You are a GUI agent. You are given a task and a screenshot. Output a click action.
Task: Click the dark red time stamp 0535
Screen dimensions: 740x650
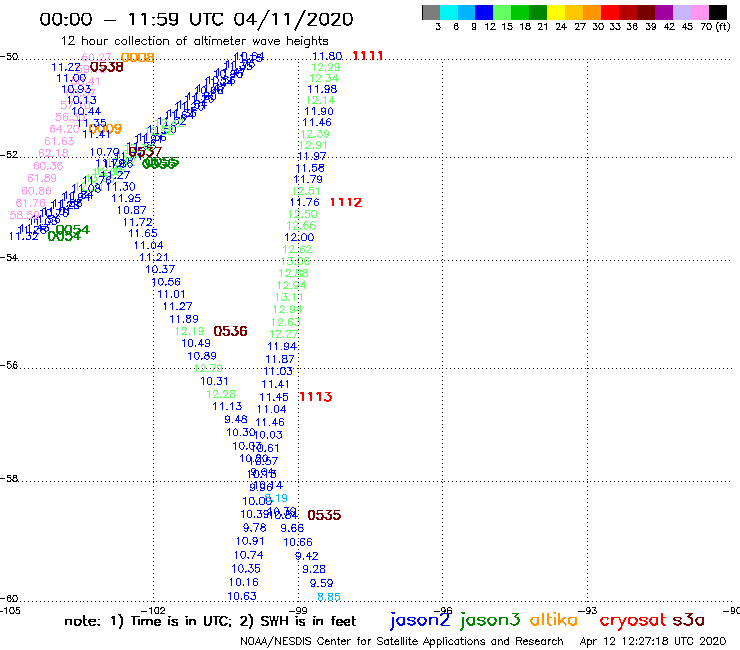click(324, 515)
